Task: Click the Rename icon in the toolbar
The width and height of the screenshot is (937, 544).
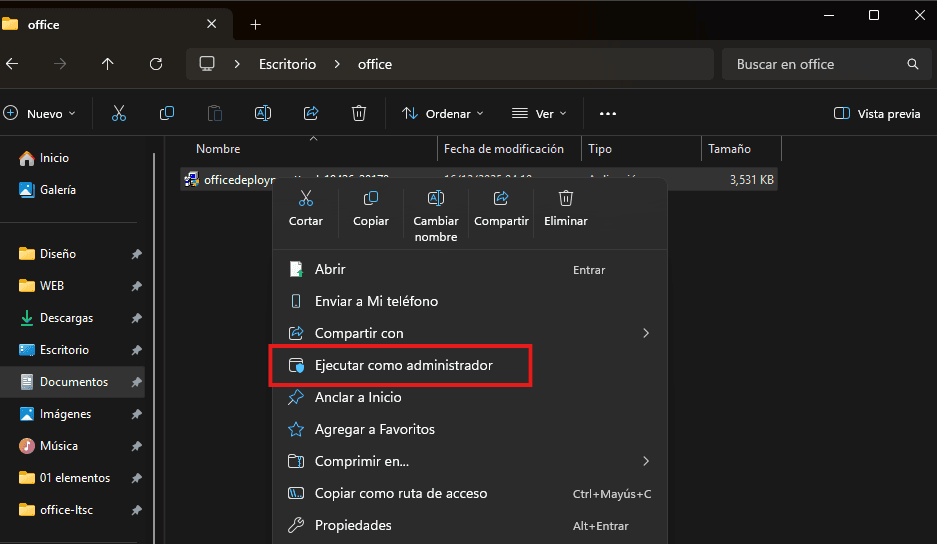Action: click(263, 114)
